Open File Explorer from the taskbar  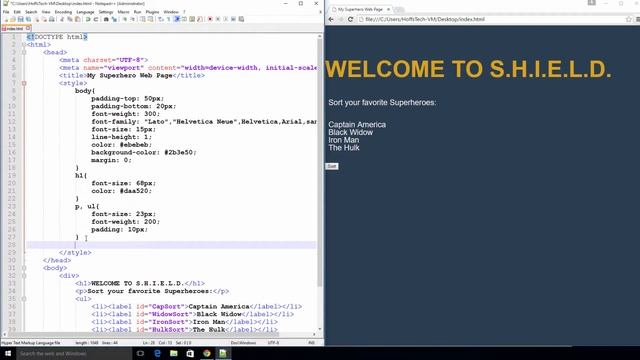(x=173, y=353)
